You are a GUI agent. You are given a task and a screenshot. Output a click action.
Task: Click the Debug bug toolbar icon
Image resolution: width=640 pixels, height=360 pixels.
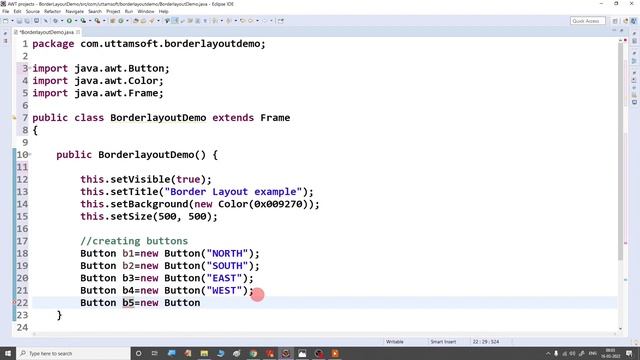click(56, 21)
